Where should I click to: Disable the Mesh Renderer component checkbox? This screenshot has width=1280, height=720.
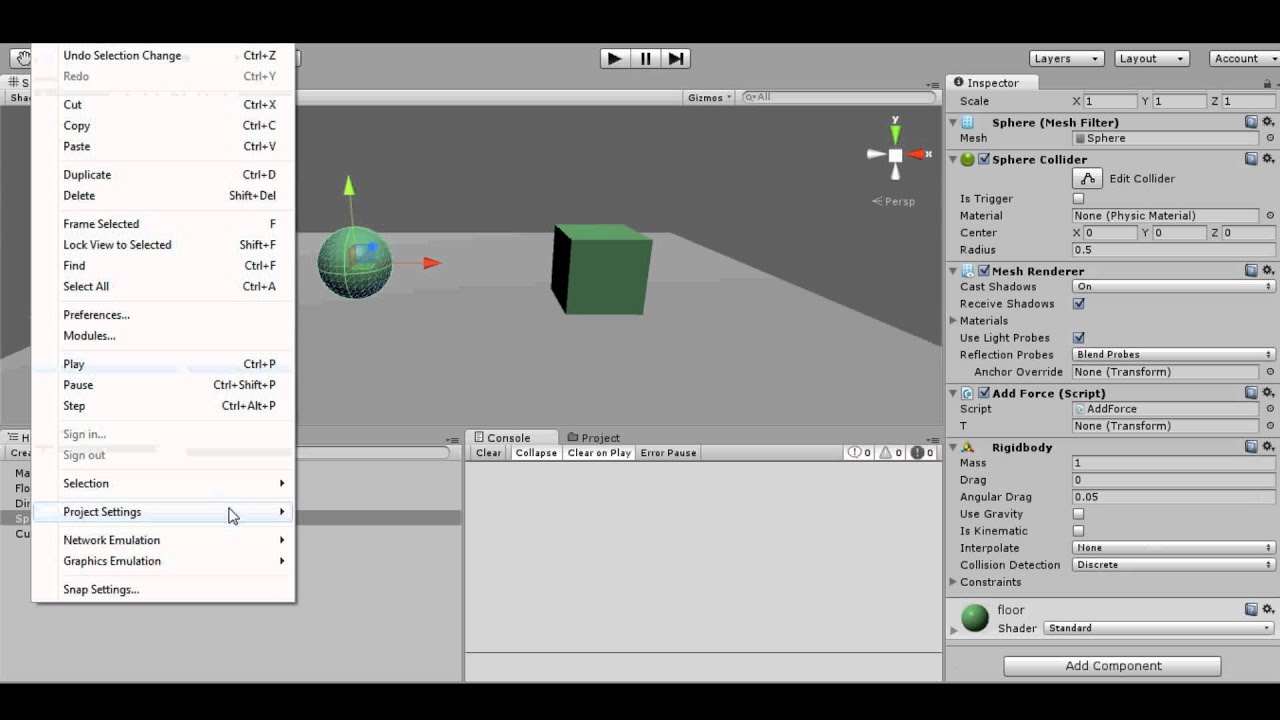[x=984, y=270]
